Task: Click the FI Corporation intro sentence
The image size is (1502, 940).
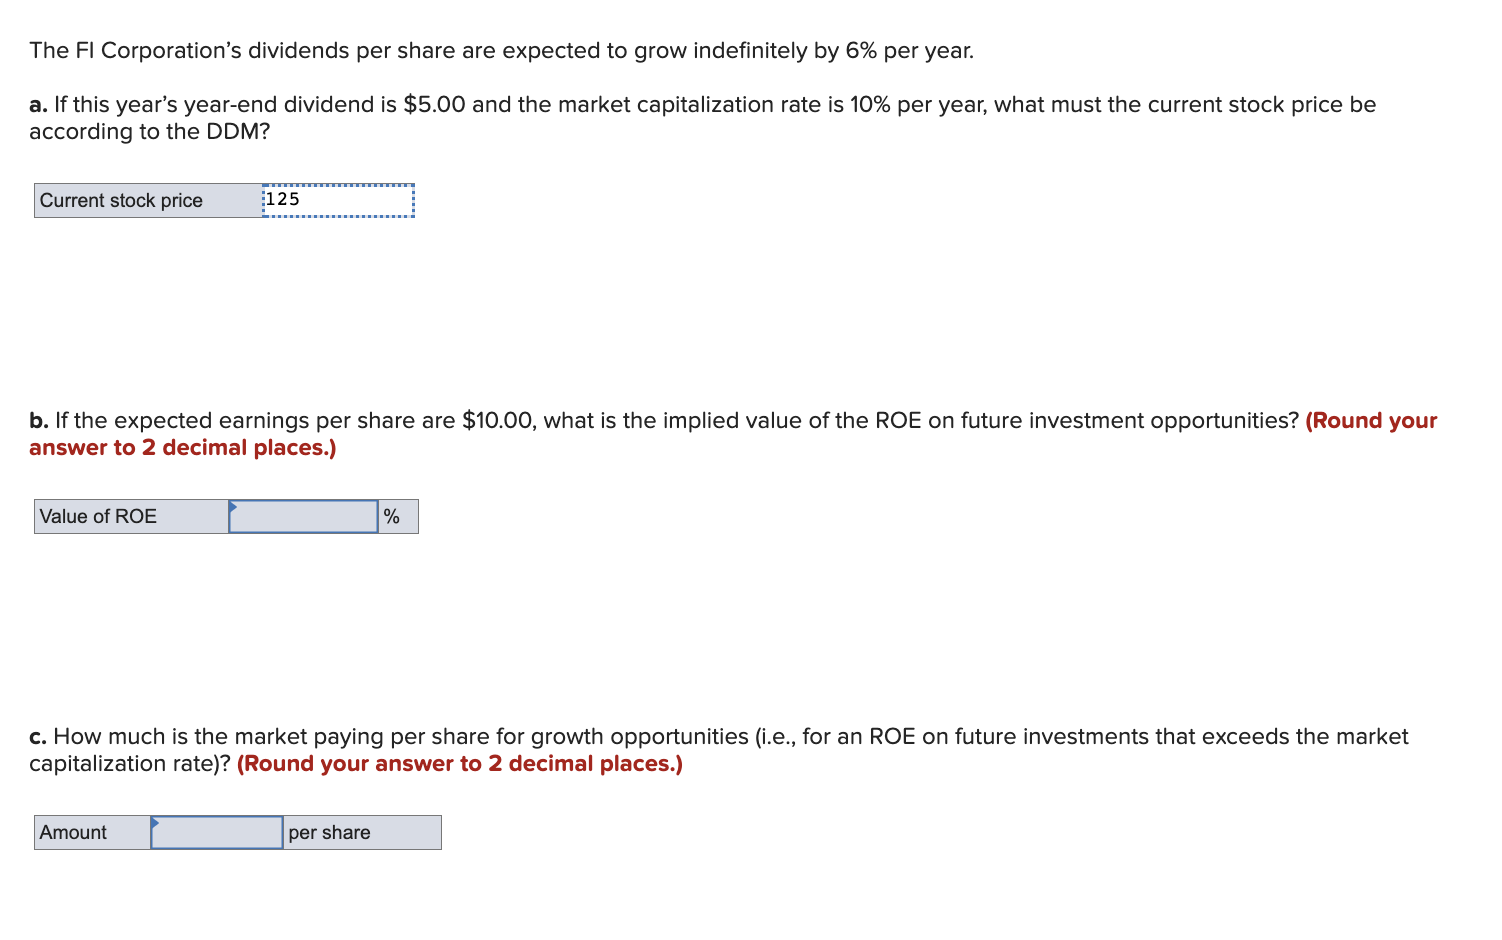Action: (502, 51)
